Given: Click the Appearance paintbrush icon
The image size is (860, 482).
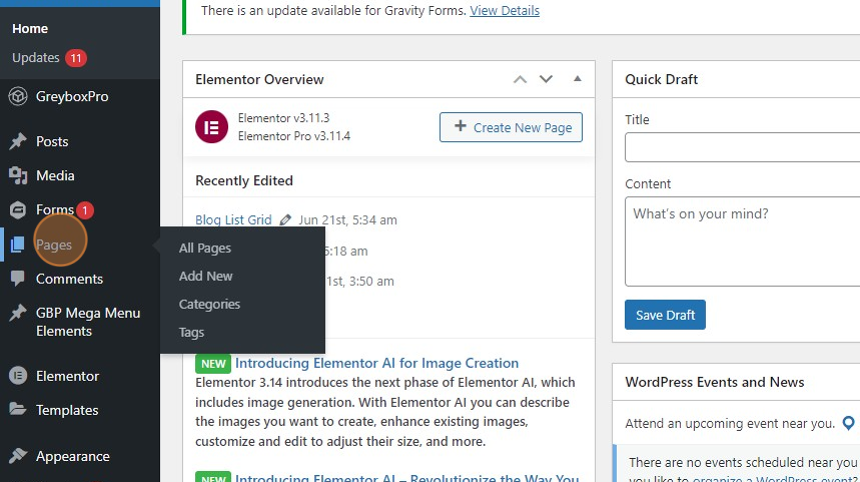Looking at the screenshot, I should [18, 456].
